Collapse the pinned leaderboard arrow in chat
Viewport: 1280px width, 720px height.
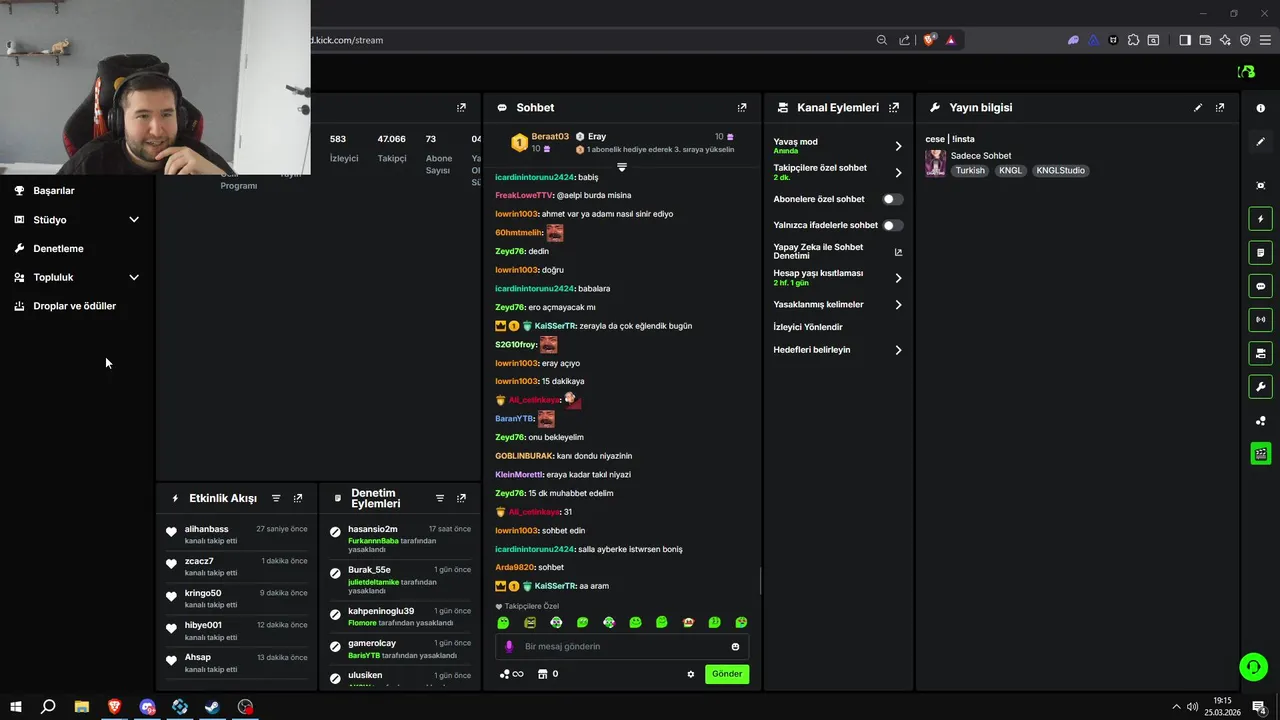[x=621, y=167]
